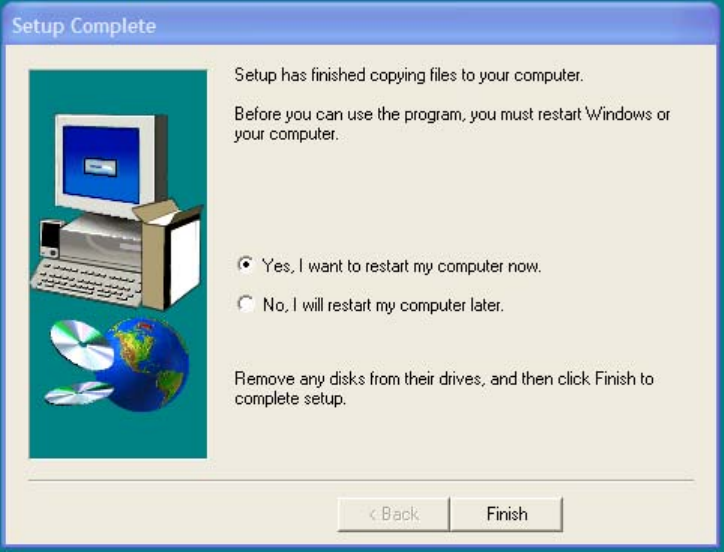Click the upper CD disc beside the globe
Viewport: 724px width, 552px height.
coord(82,344)
